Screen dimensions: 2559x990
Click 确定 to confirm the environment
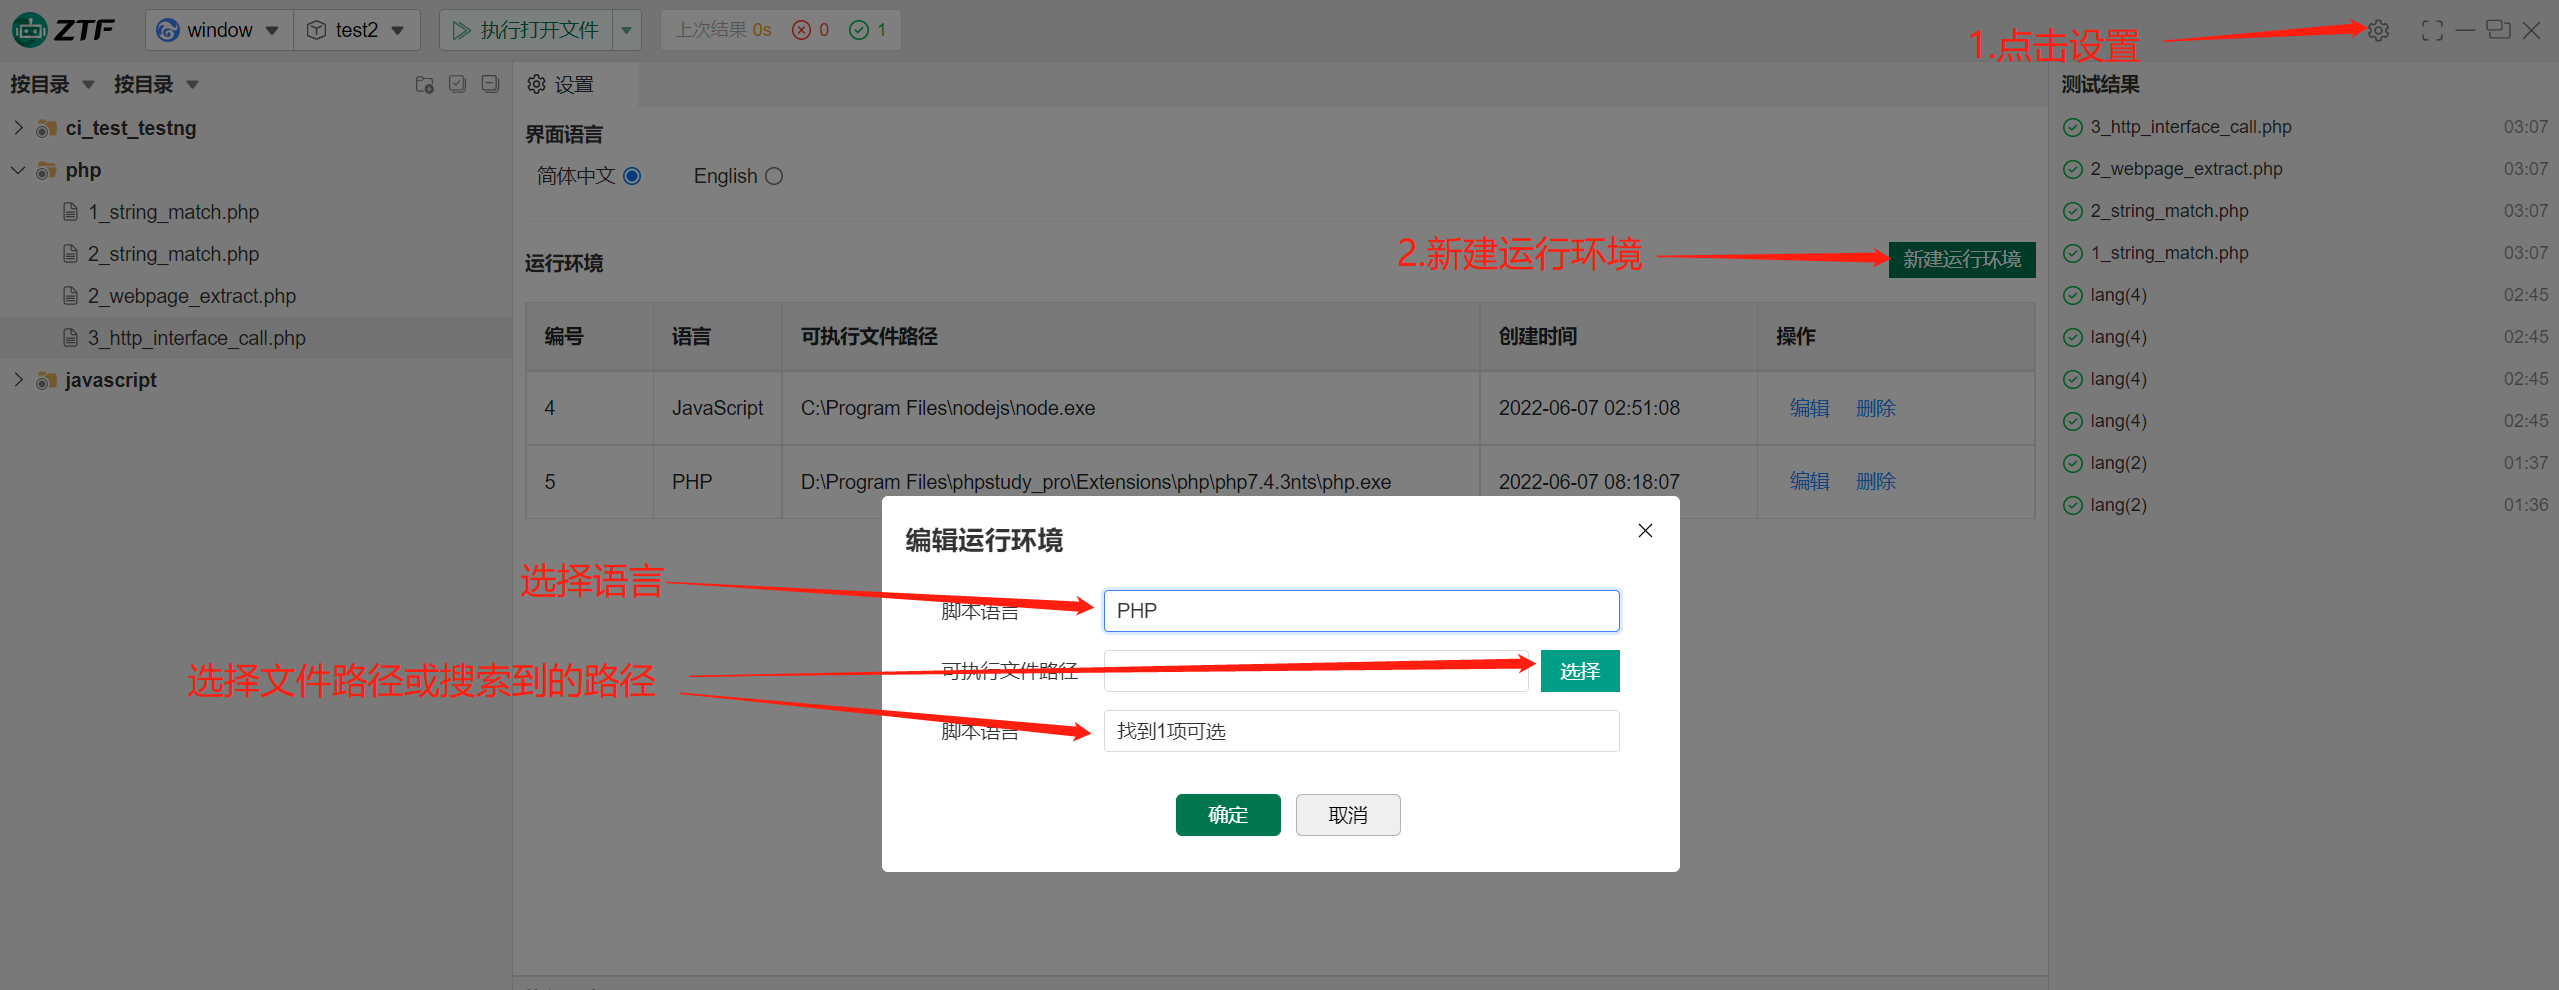click(x=1227, y=815)
